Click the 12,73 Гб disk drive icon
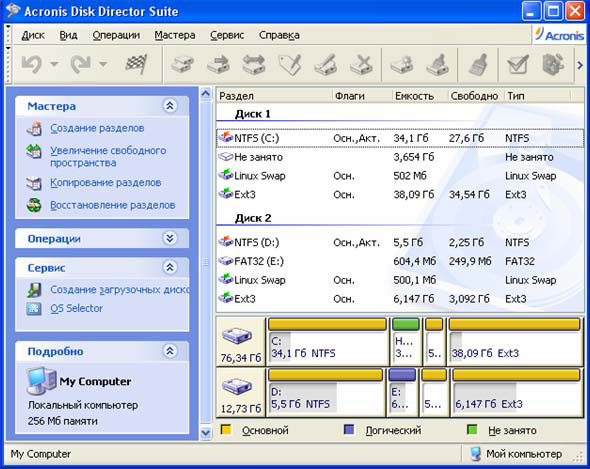590x469 pixels. coord(237,387)
